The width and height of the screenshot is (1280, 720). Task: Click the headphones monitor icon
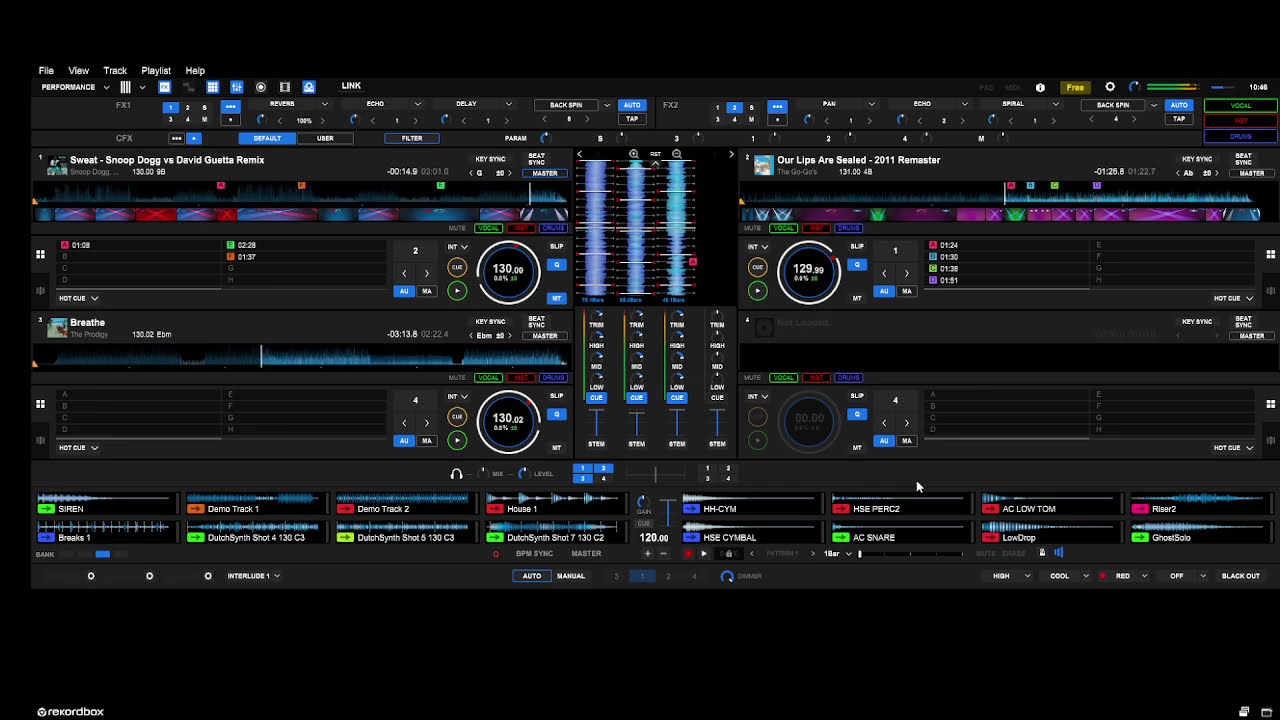(457, 474)
